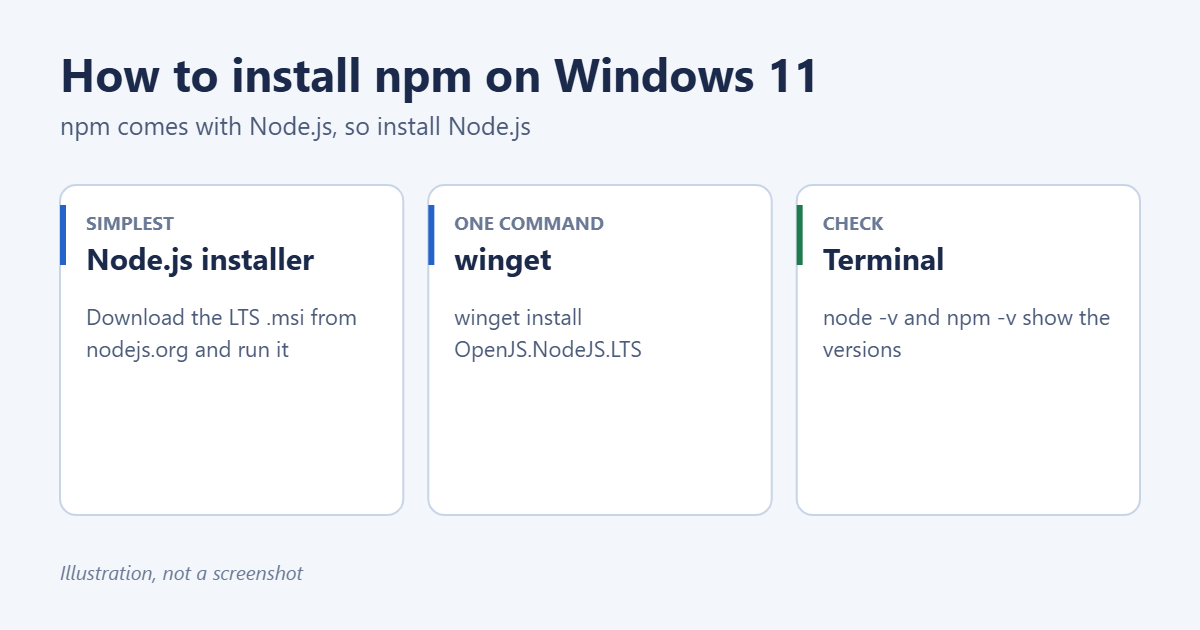Click 'Download the LTS .msi from nodejs.org' text

pos(222,334)
